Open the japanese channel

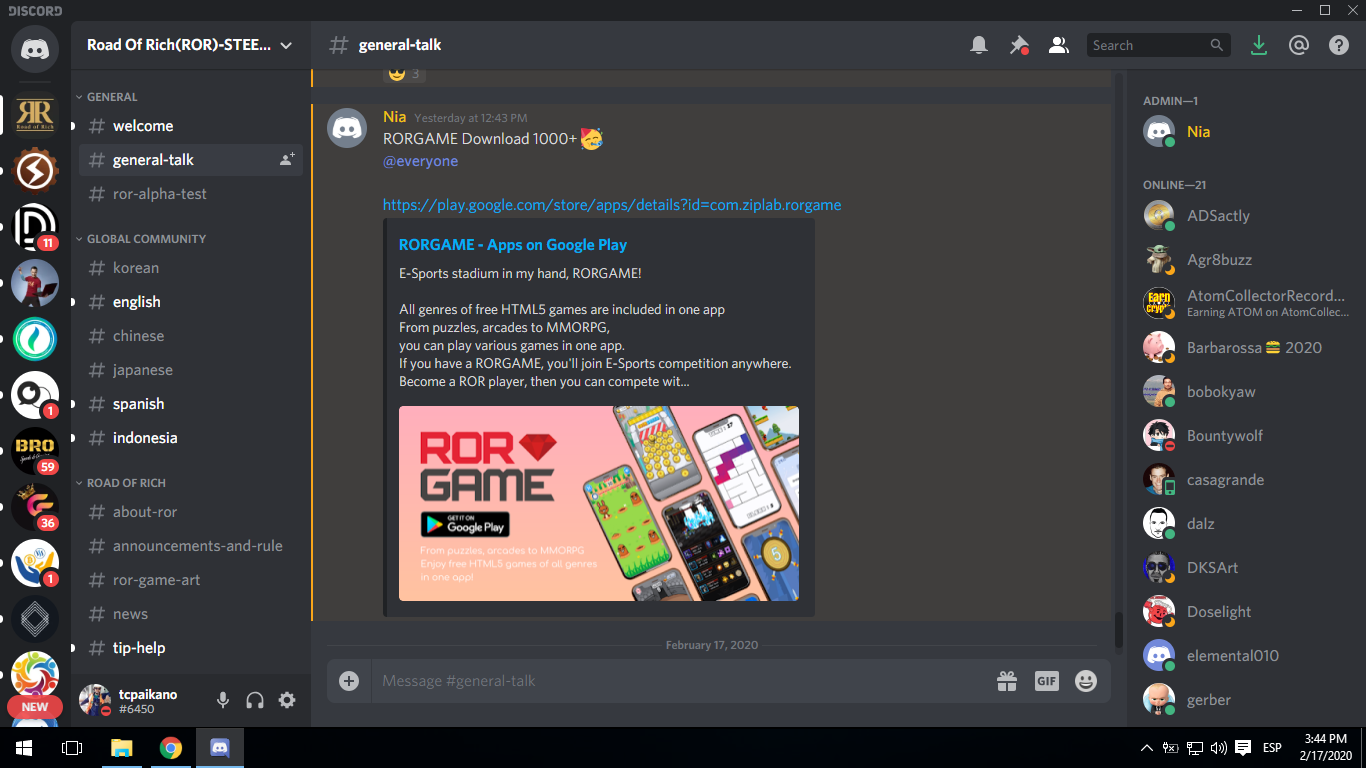coord(191,370)
